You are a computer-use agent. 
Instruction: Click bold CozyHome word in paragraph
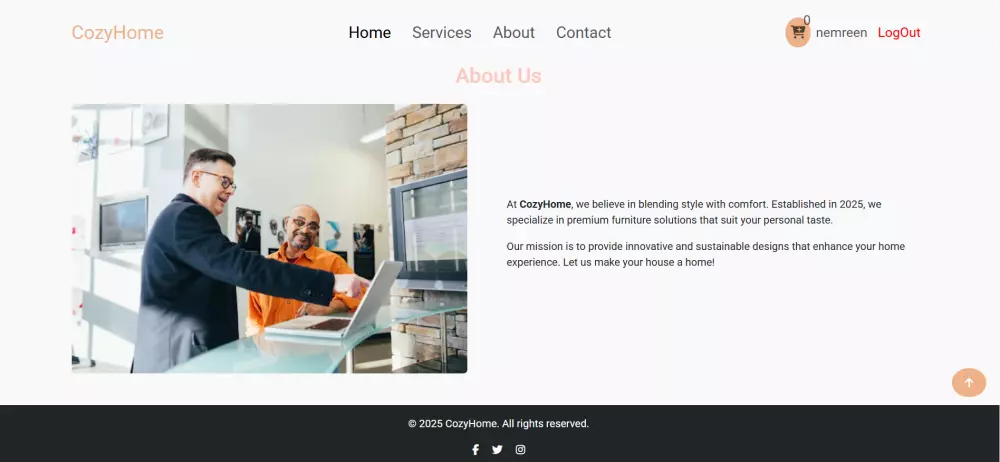tap(545, 204)
